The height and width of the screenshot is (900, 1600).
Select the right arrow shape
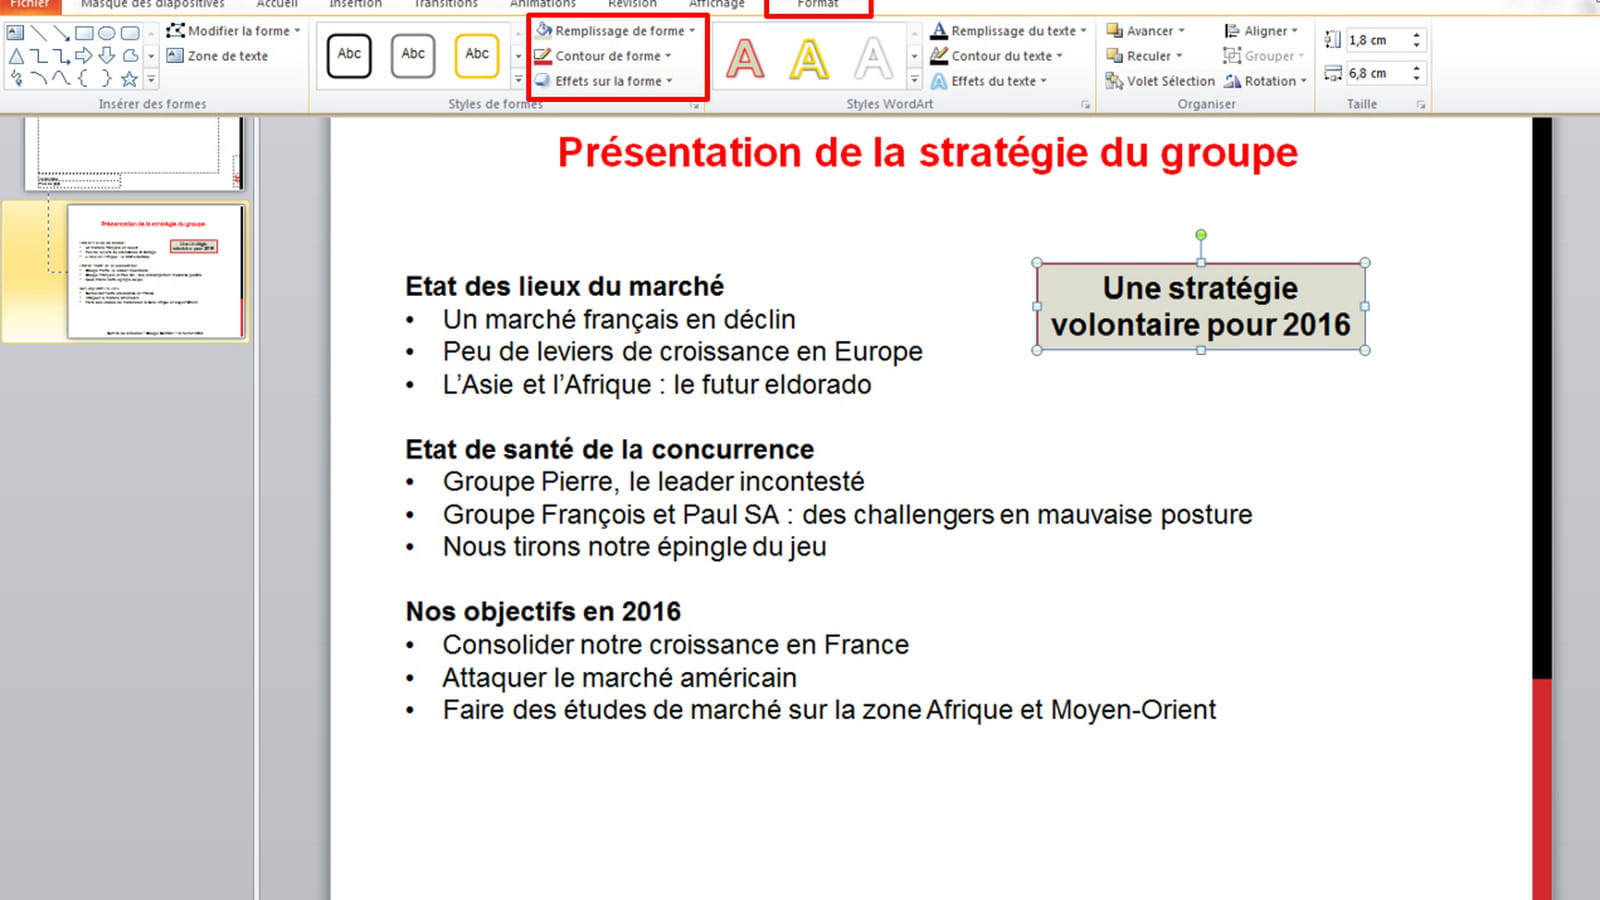coord(84,56)
